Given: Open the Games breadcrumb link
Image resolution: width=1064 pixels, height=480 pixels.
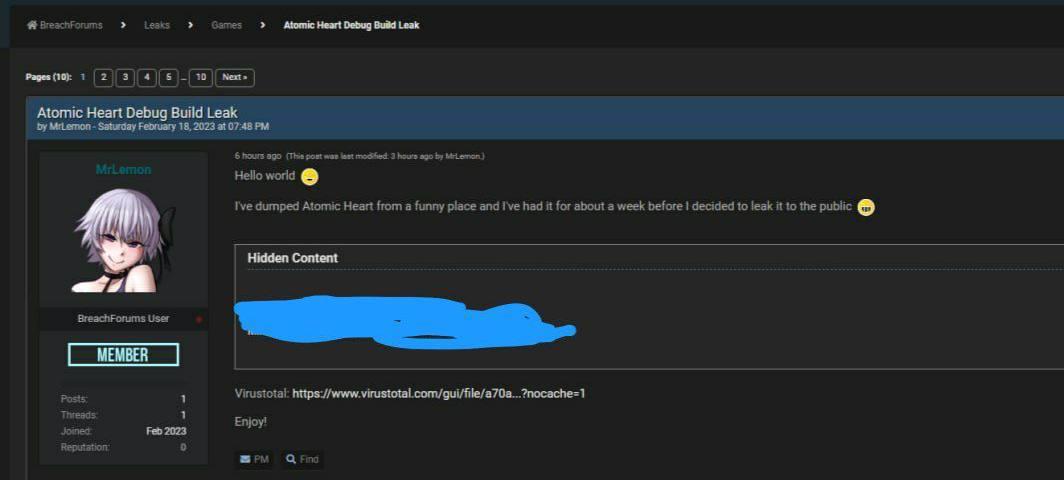Looking at the screenshot, I should [226, 25].
